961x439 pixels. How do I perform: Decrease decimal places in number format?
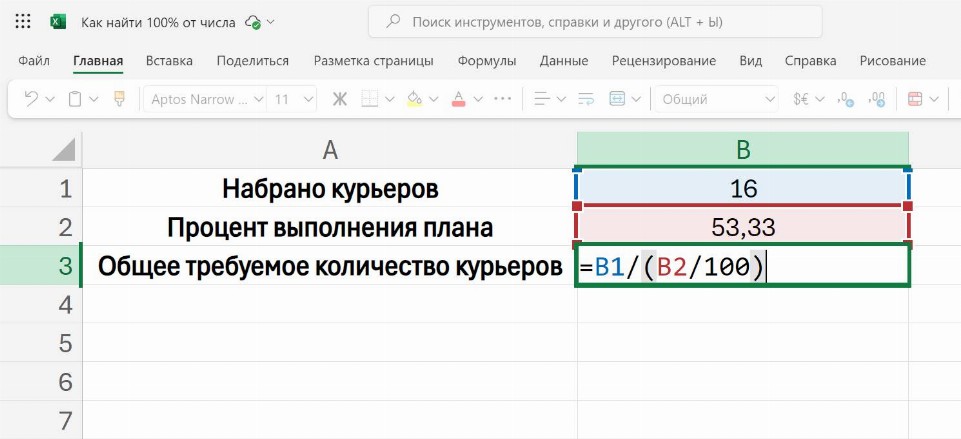[878, 99]
